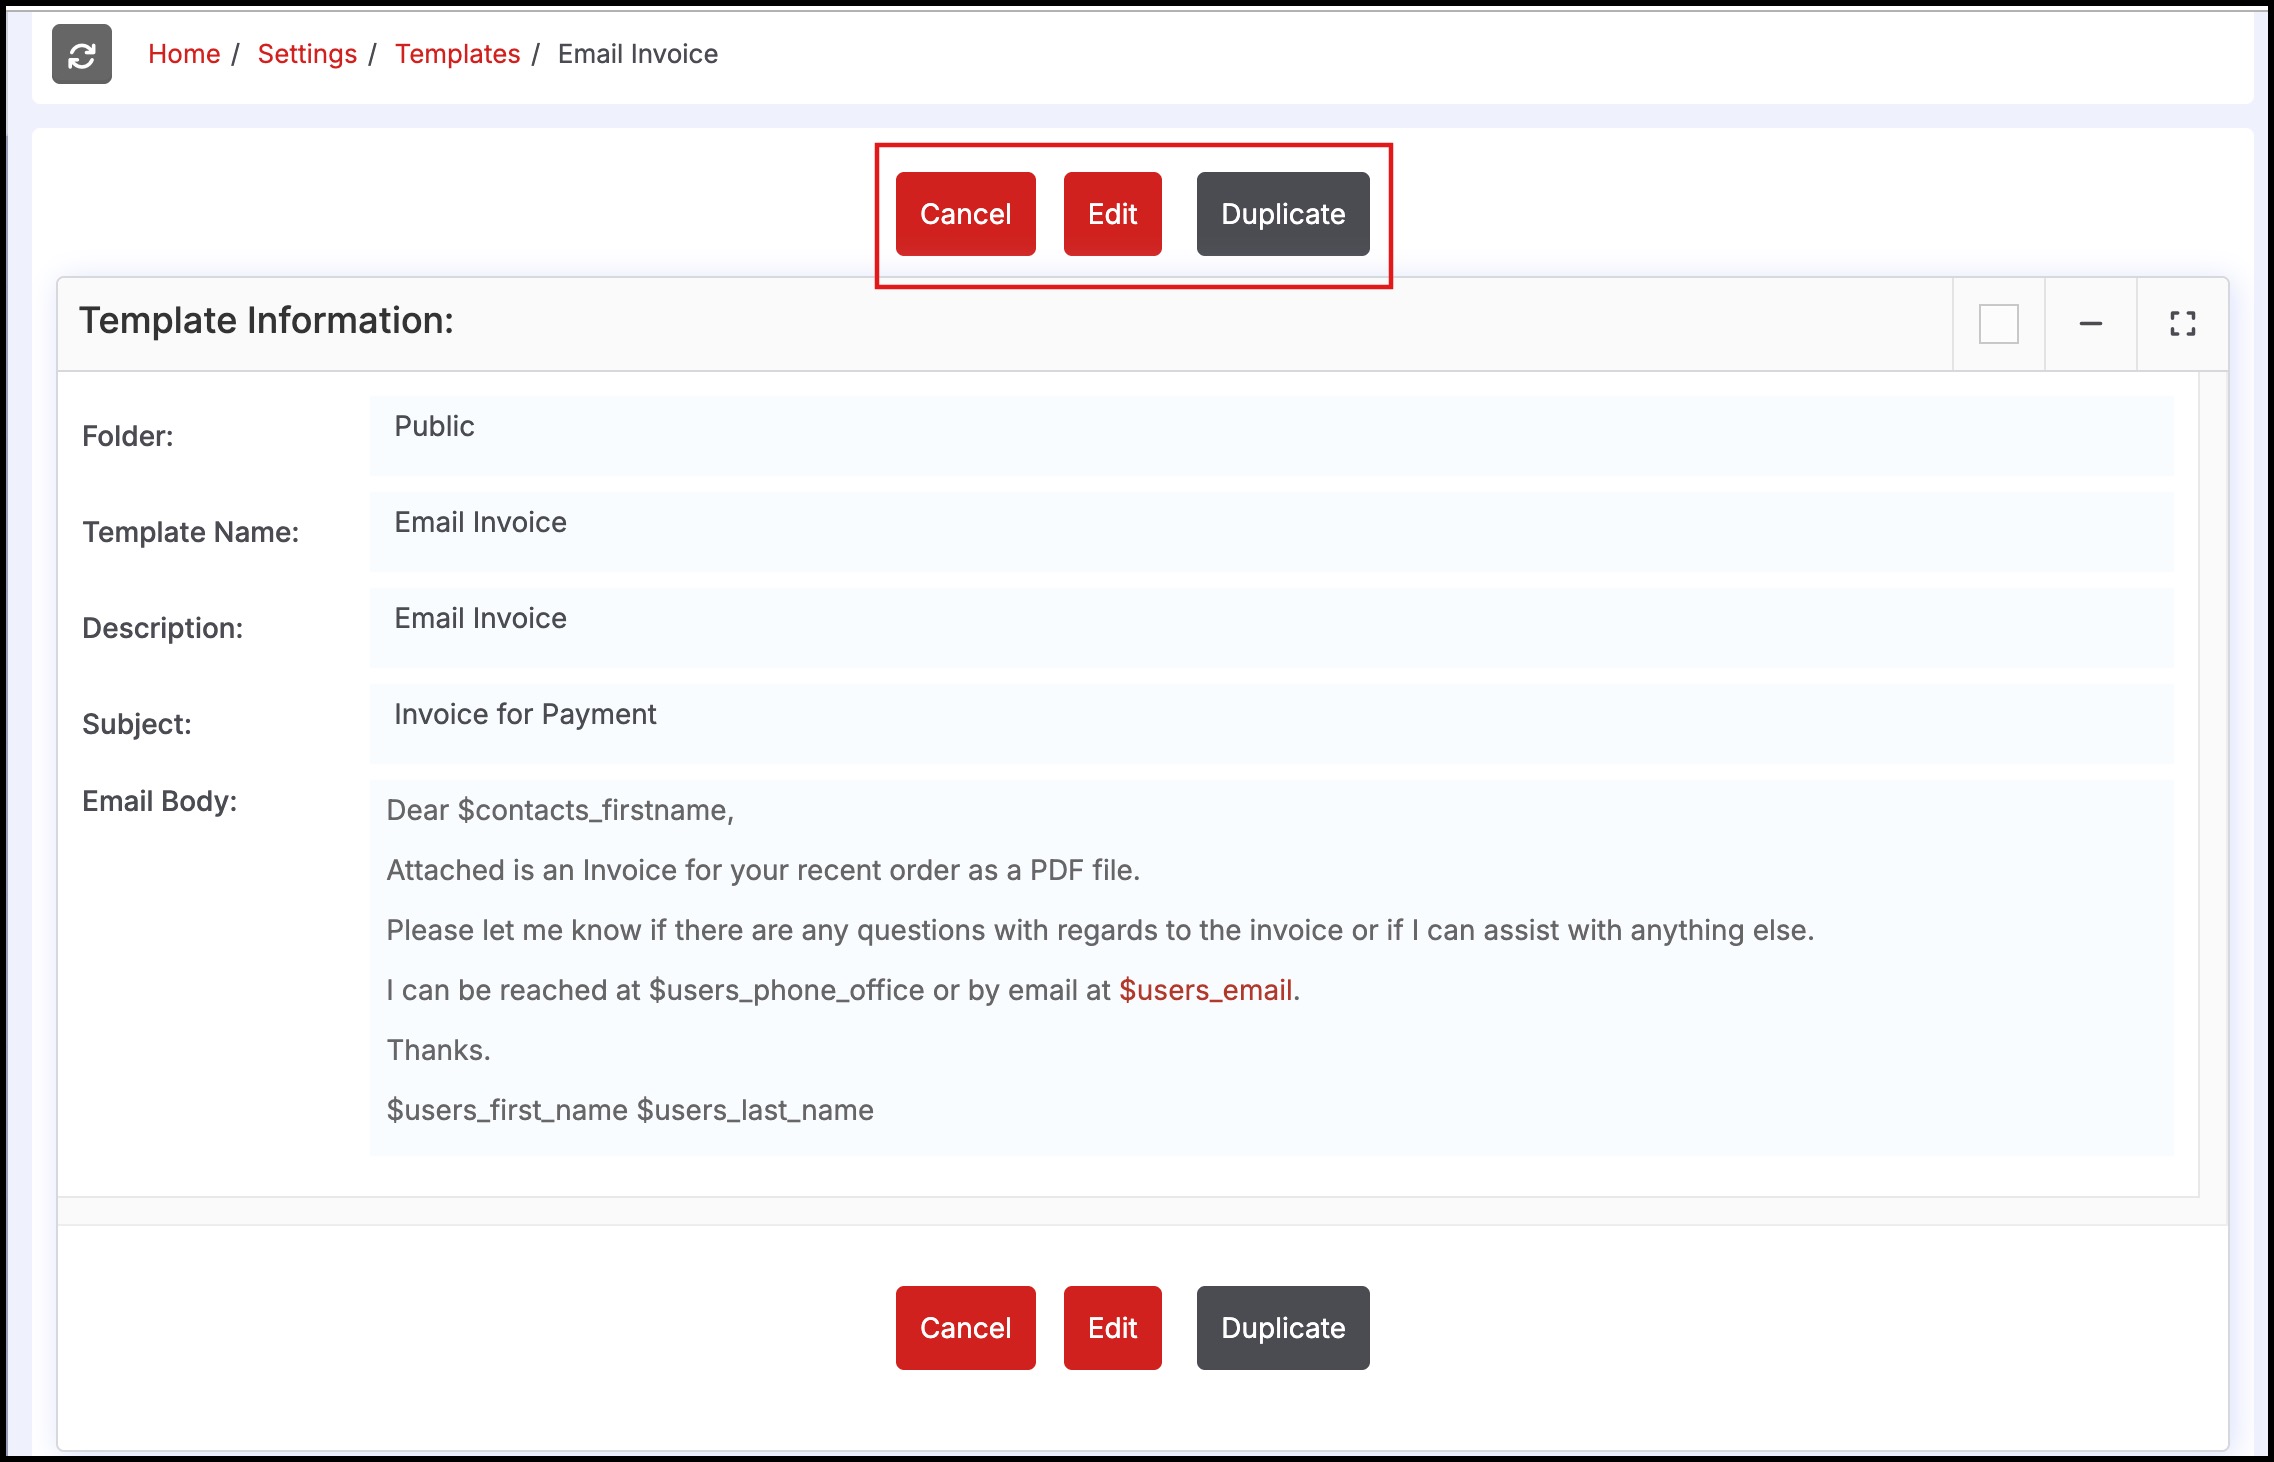
Task: Click the bottom Edit button
Action: tap(1112, 1328)
